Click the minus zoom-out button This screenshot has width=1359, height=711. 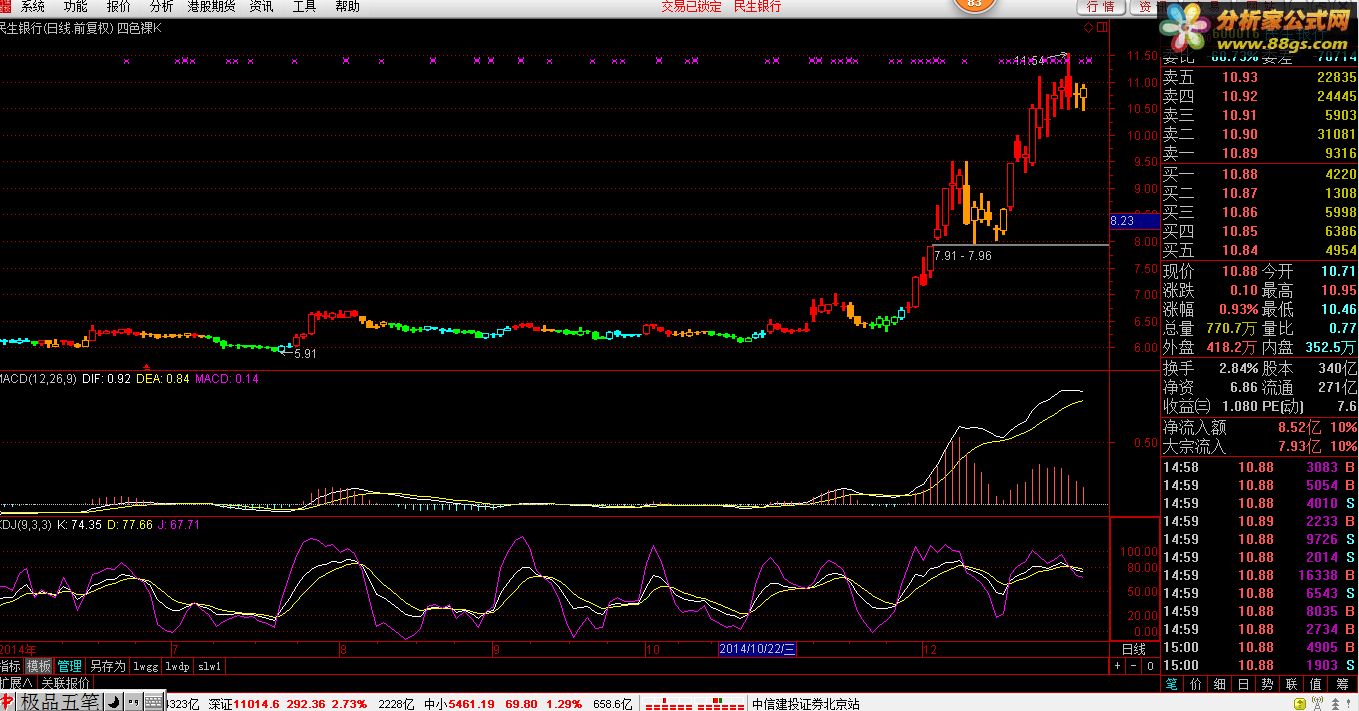[x=1134, y=666]
